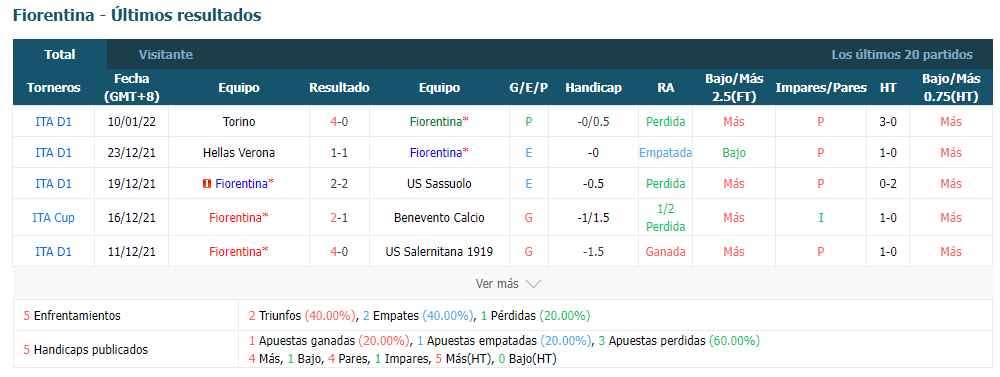The image size is (1000, 377).
Task: Select the Total tab
Action: coord(60,55)
